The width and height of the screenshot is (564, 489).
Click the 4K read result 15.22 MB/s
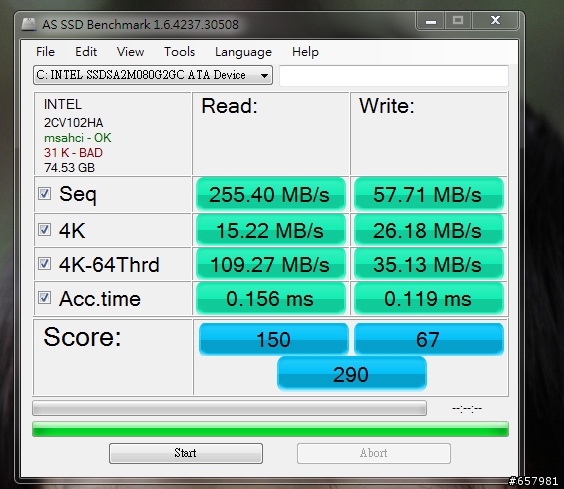(270, 230)
